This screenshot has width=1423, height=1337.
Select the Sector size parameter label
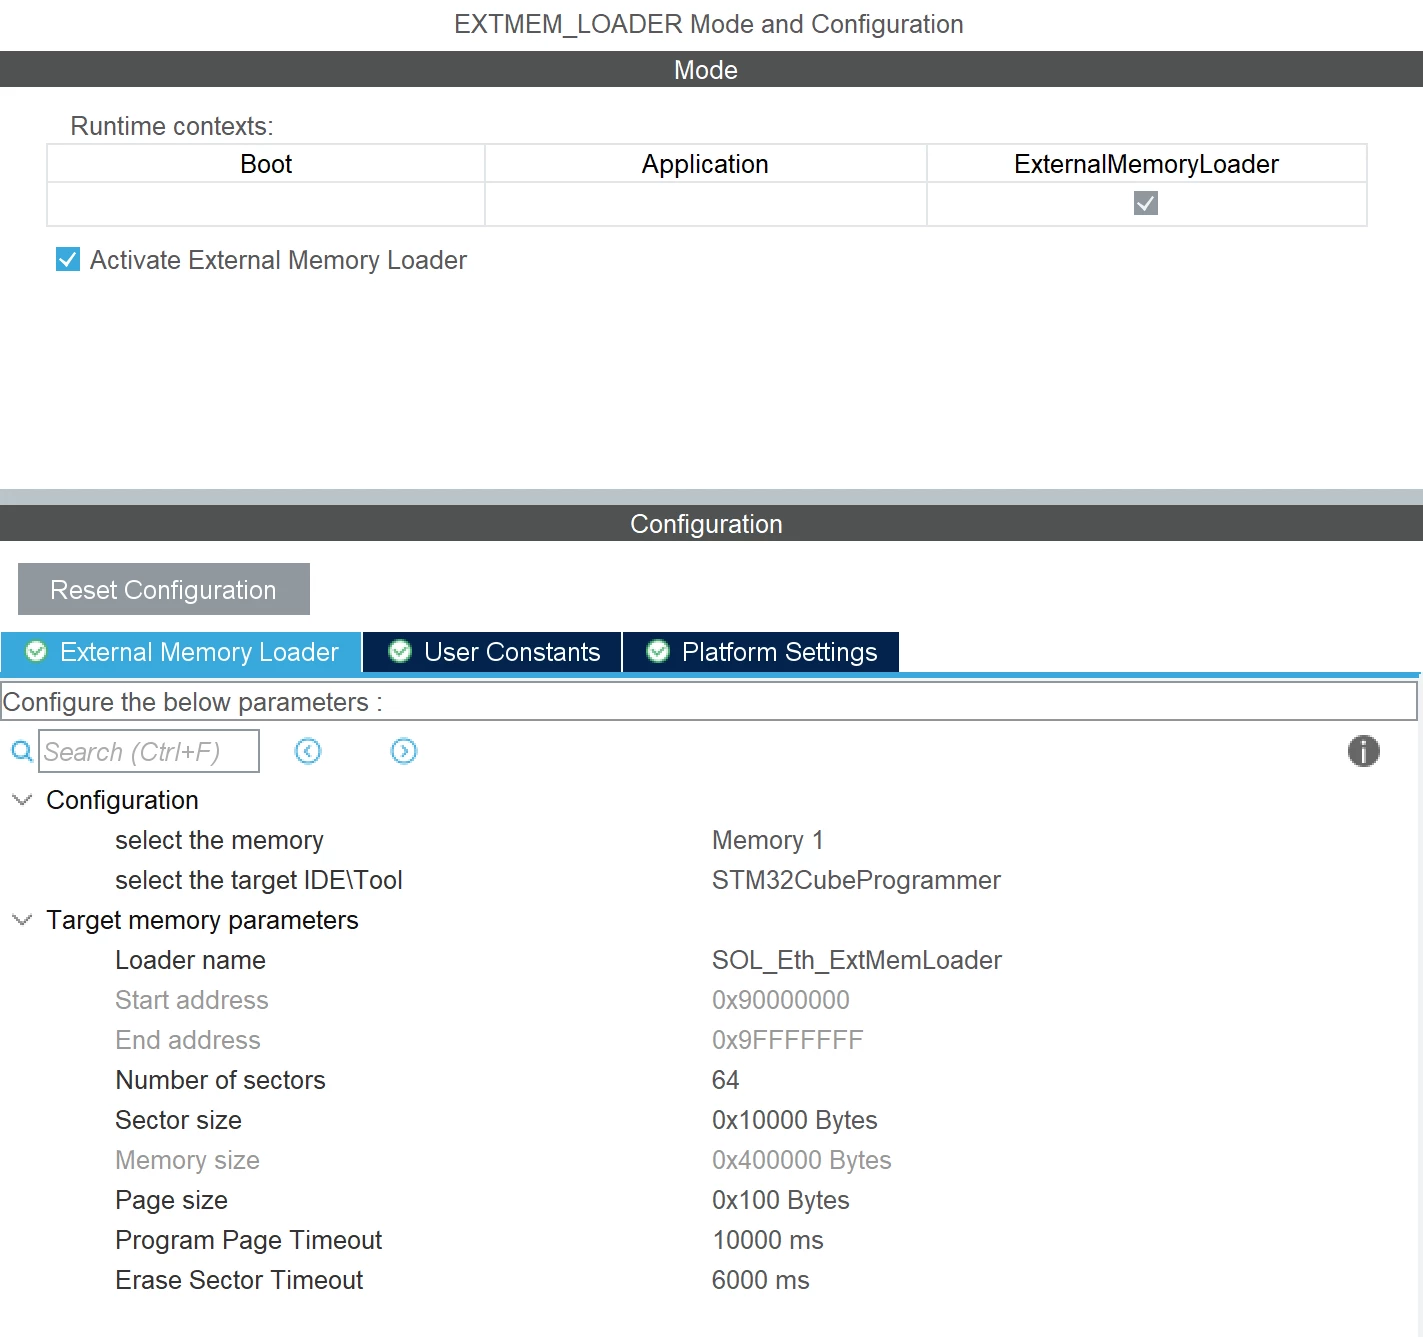[179, 1120]
